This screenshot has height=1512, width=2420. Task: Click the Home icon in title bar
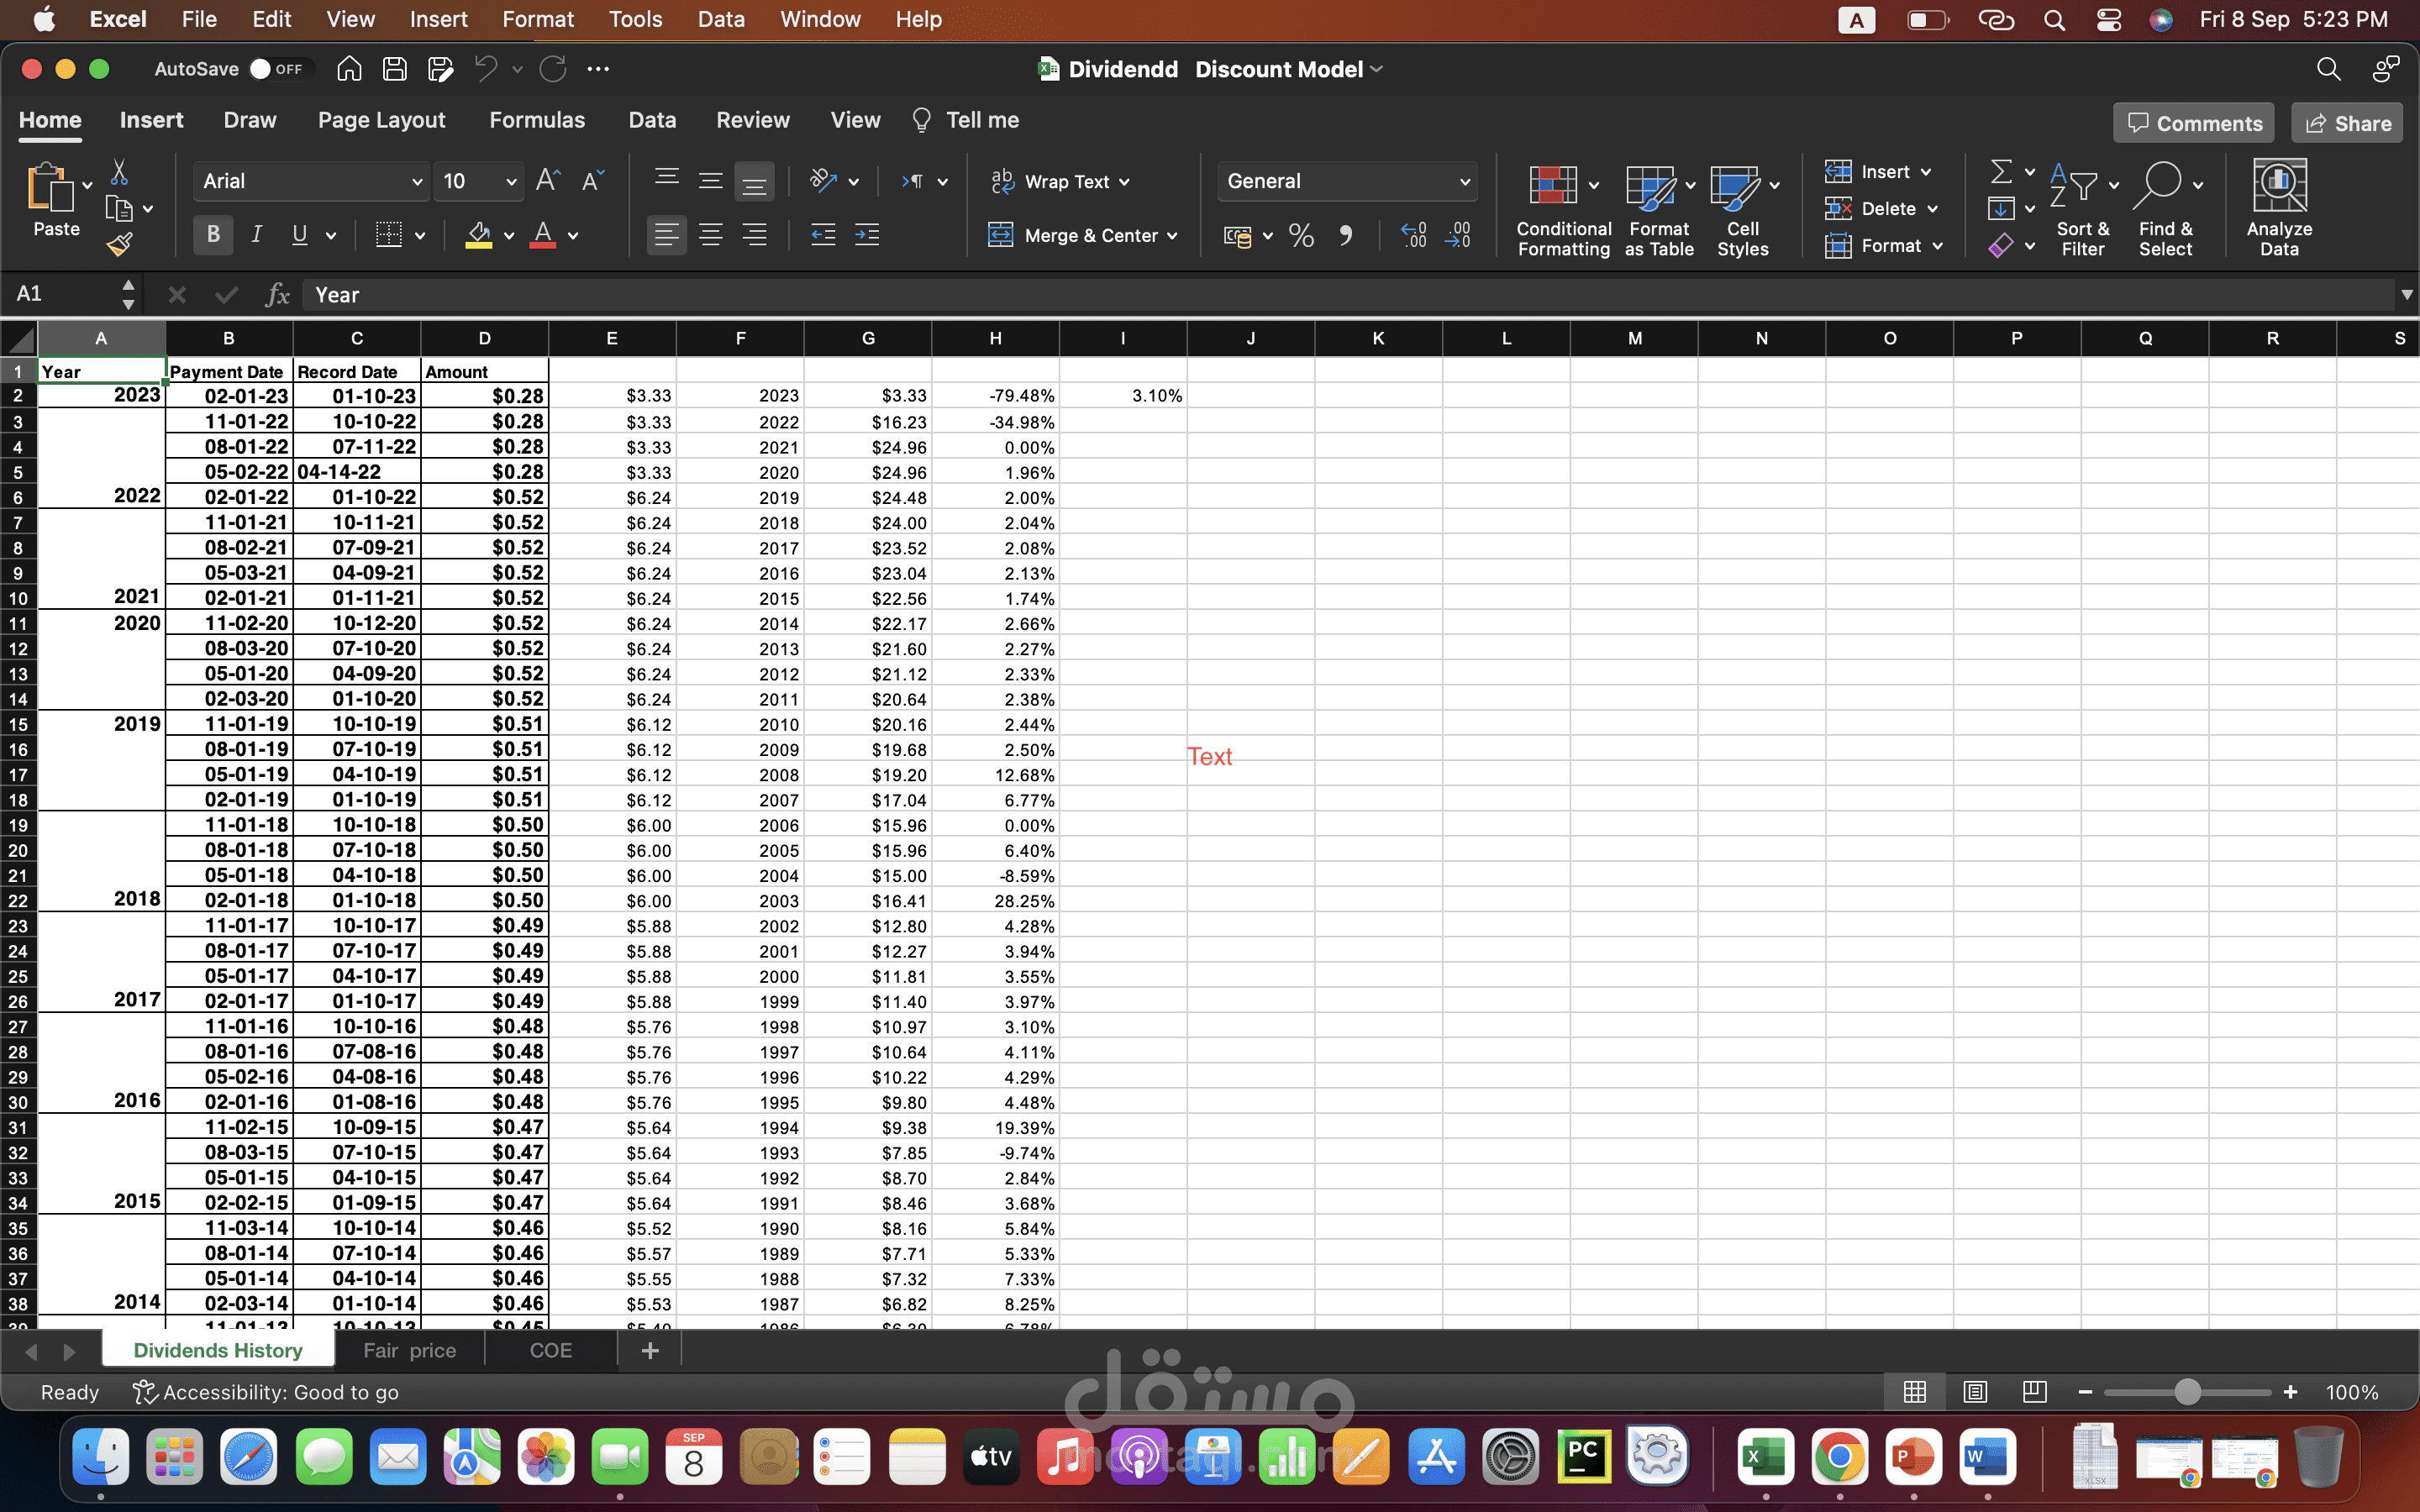click(349, 69)
